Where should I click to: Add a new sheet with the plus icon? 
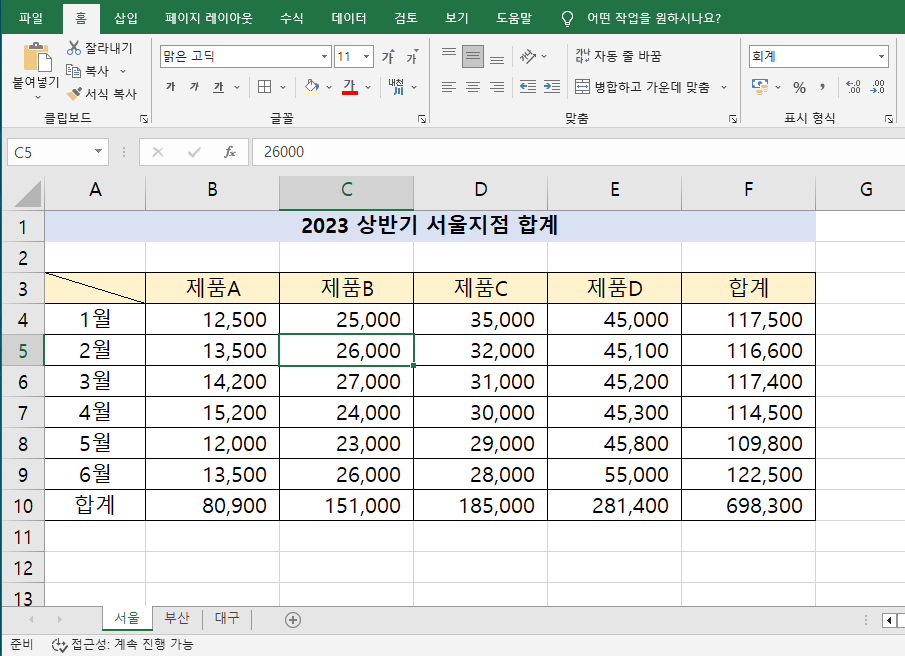293,620
